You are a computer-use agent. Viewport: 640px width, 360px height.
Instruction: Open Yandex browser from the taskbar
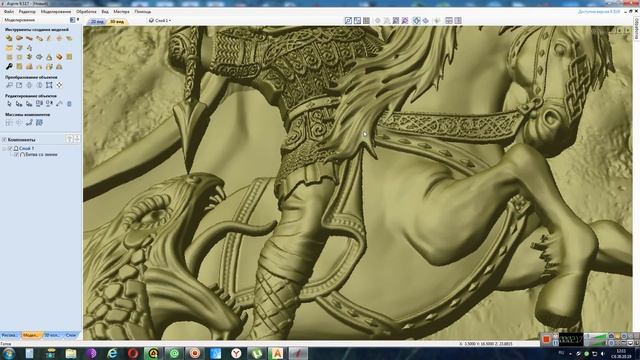click(x=236, y=353)
